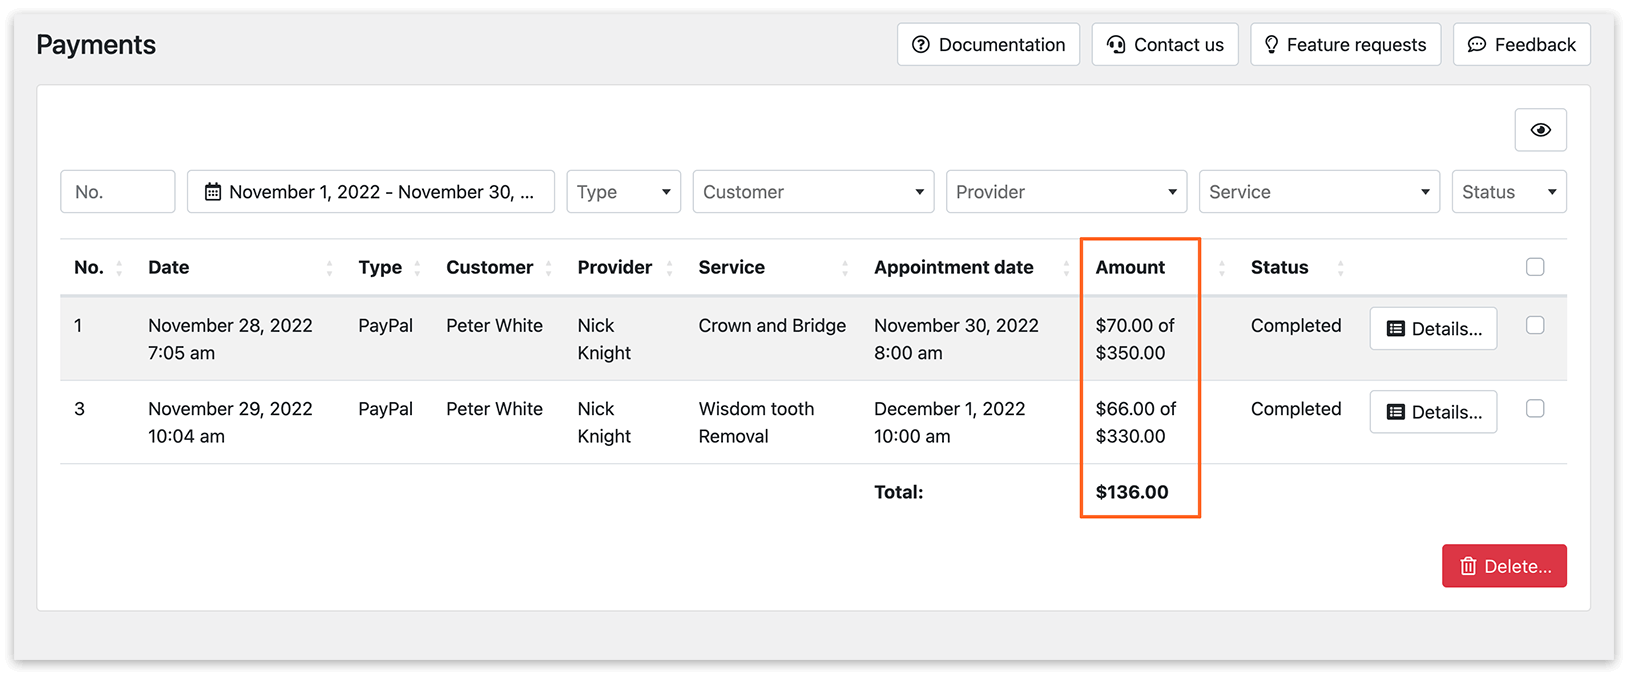This screenshot has width=1628, height=674.
Task: Open Feature requests
Action: (1345, 45)
